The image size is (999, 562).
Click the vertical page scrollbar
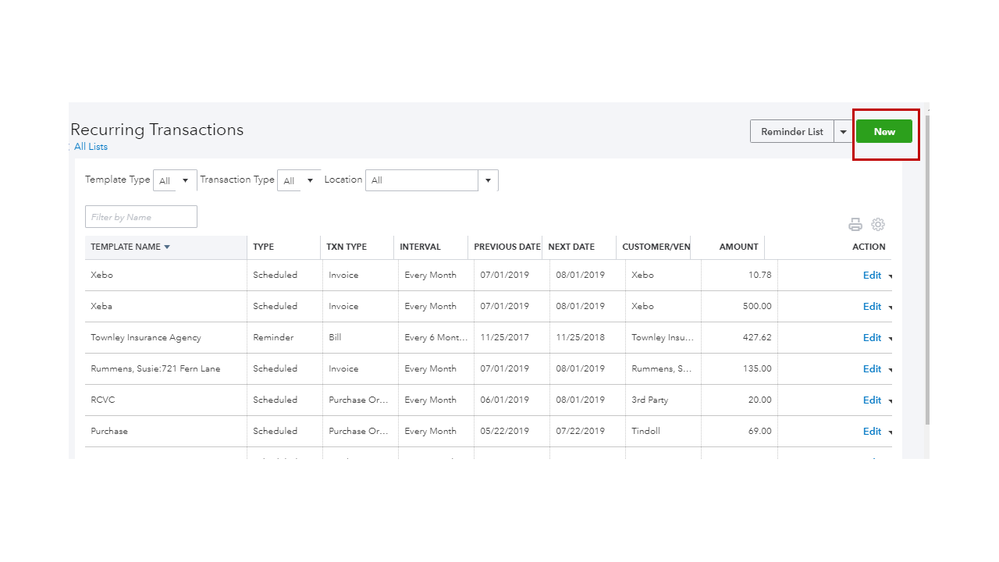tap(926, 270)
